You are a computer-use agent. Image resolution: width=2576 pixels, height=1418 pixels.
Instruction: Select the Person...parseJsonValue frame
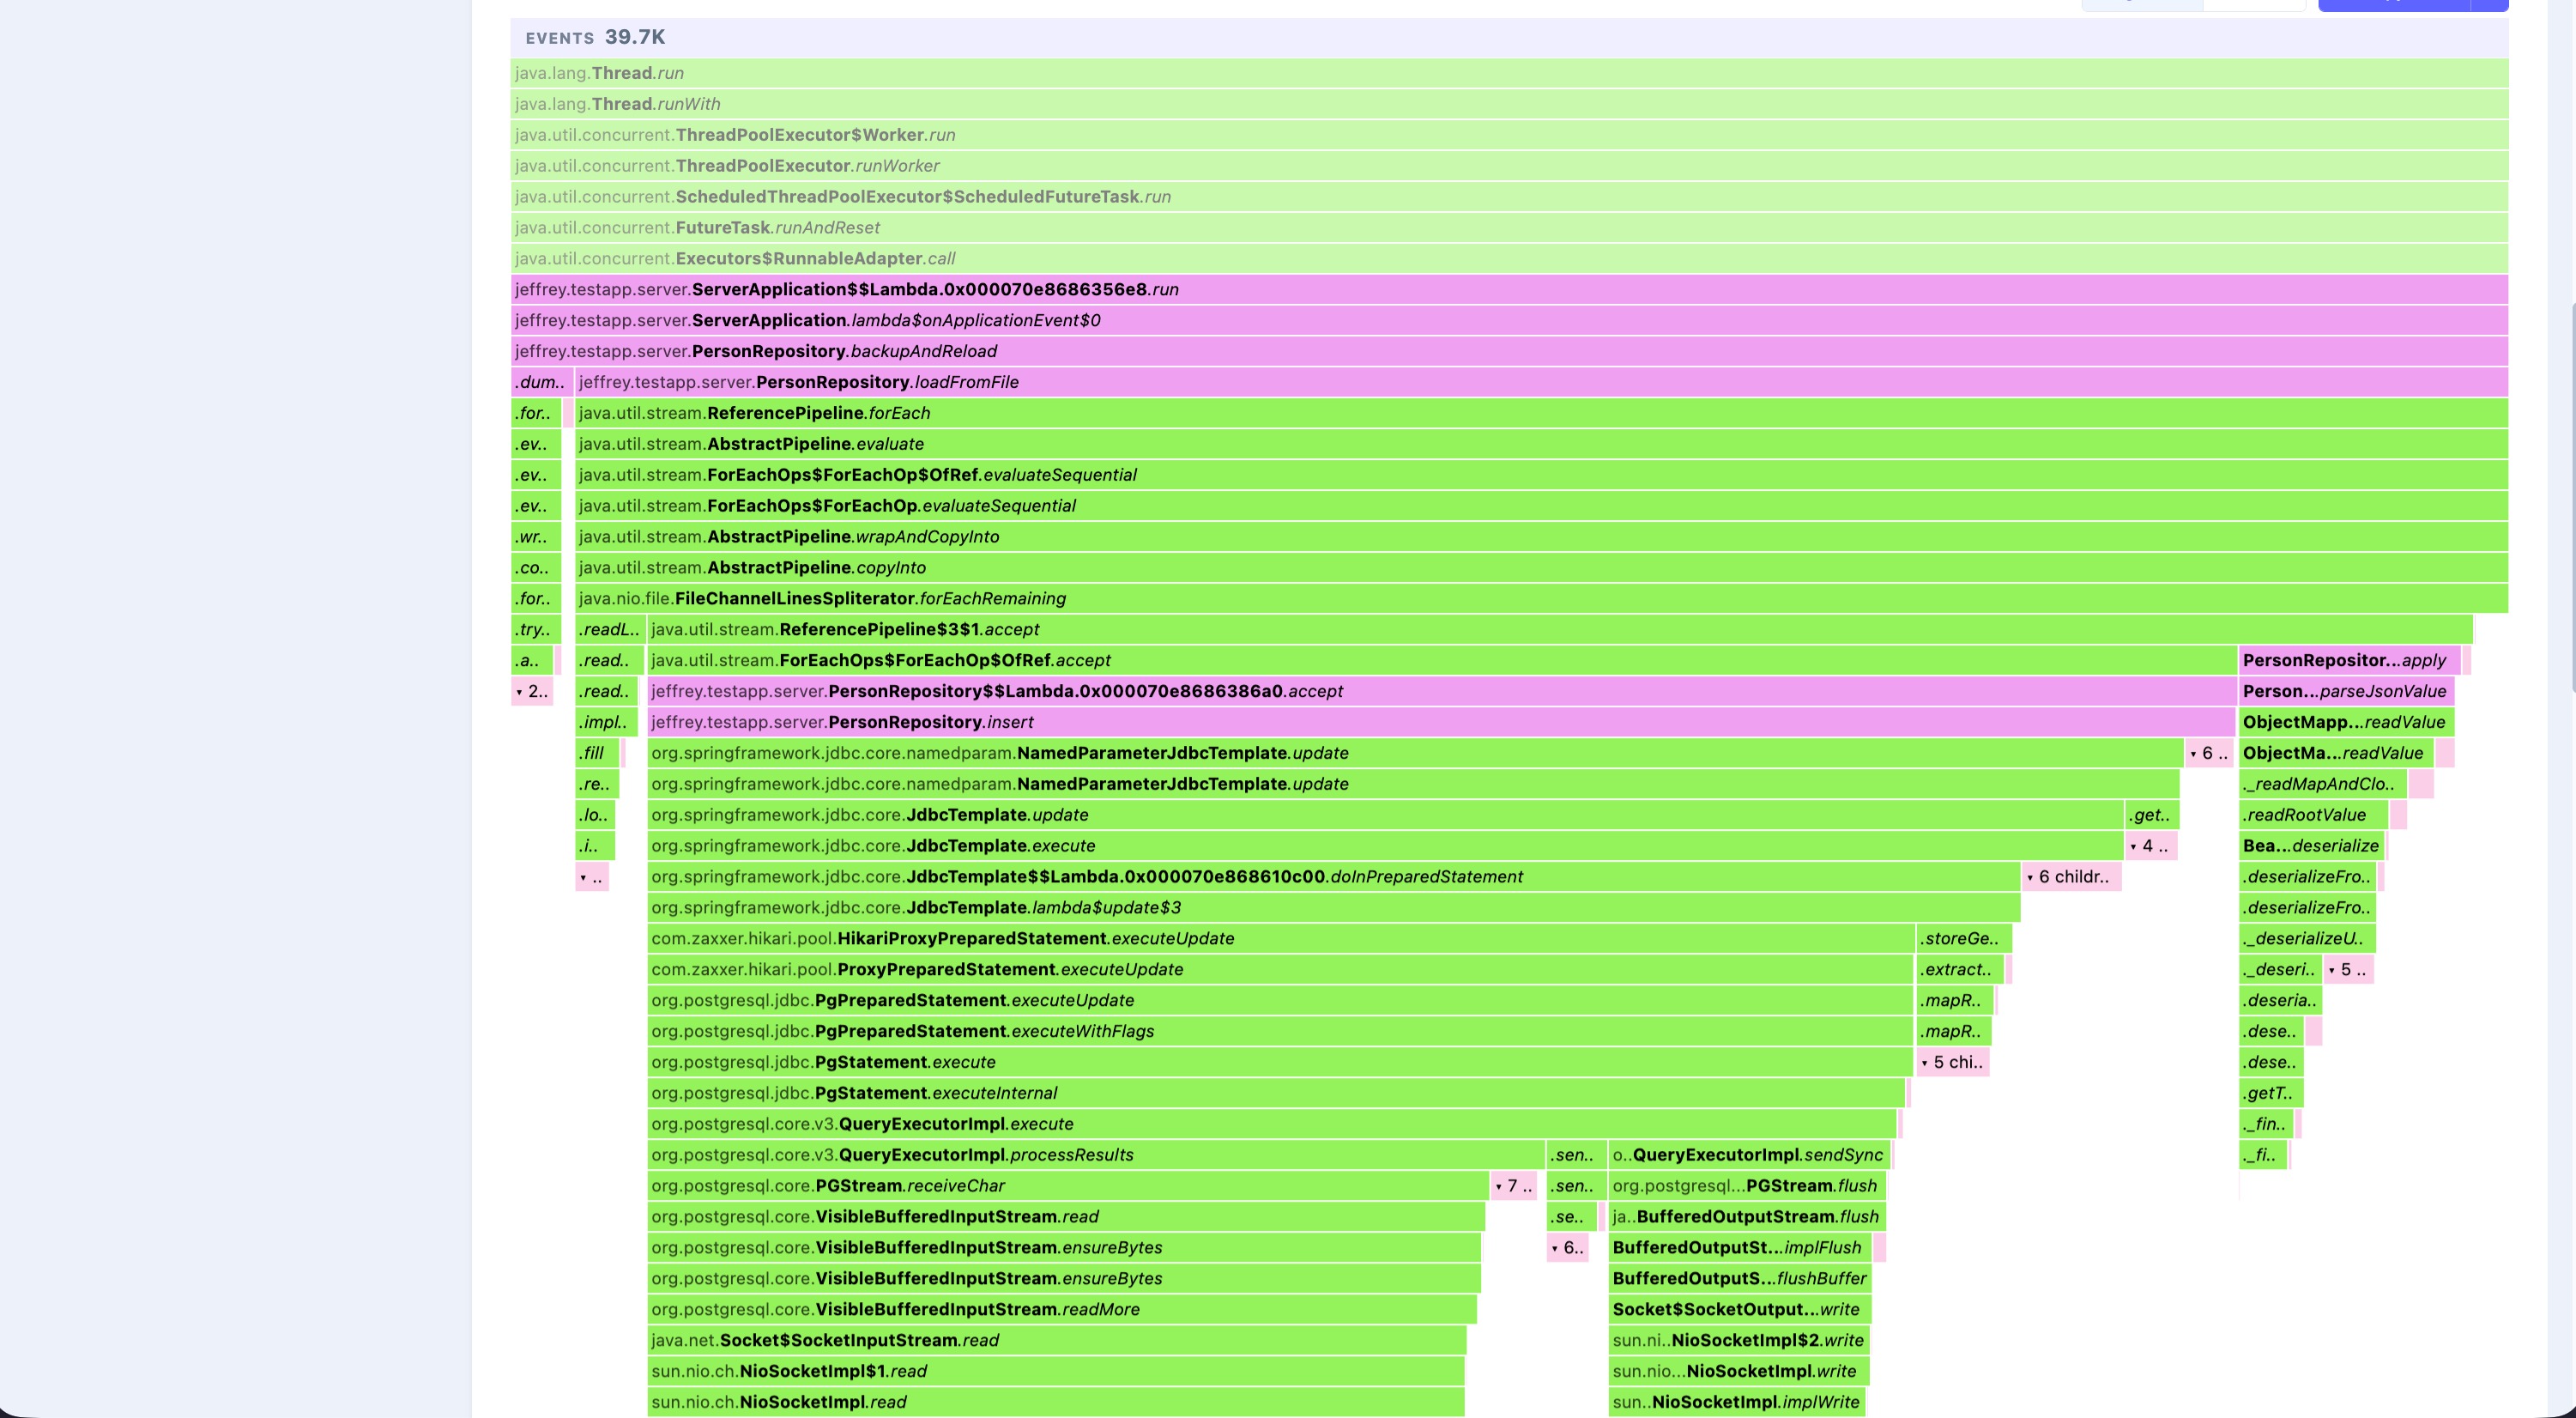pos(2346,691)
